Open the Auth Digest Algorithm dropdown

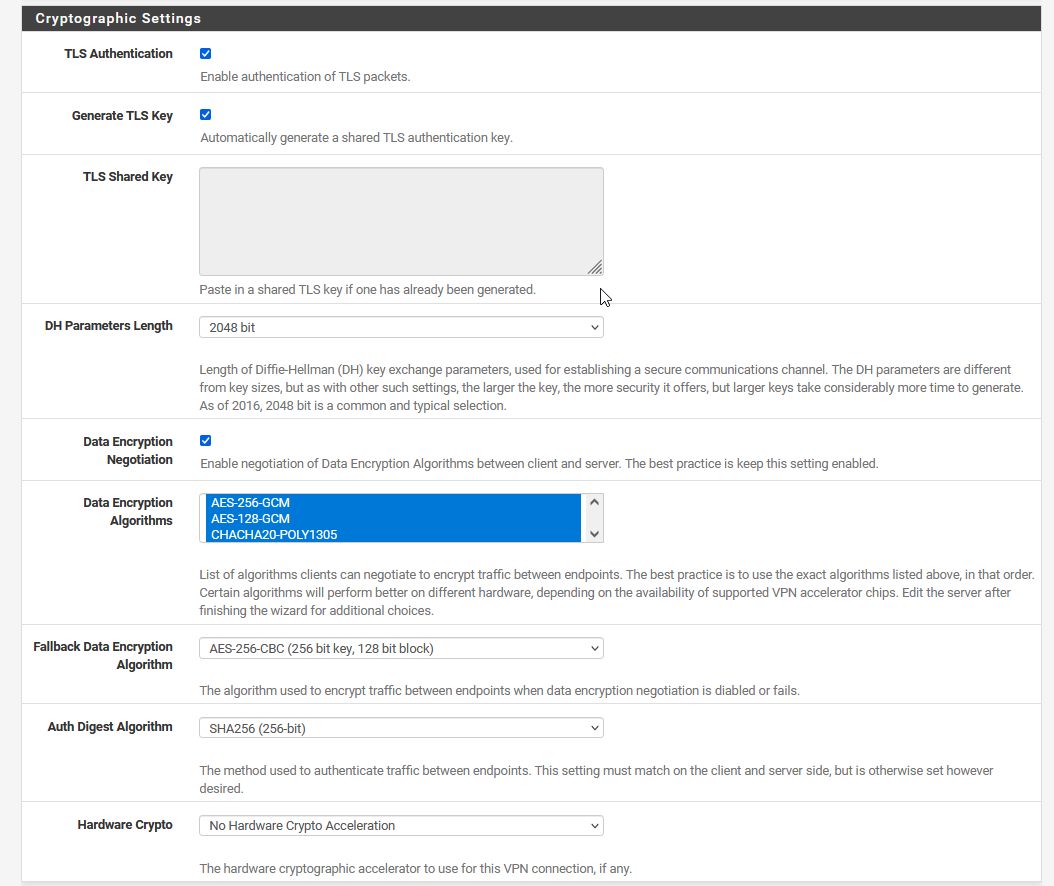[401, 728]
